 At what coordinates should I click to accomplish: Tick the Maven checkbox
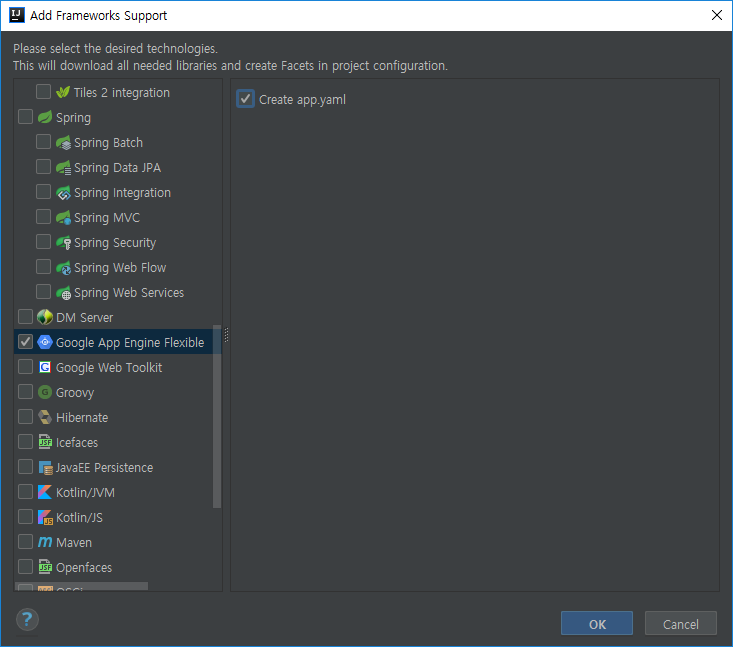click(x=25, y=542)
